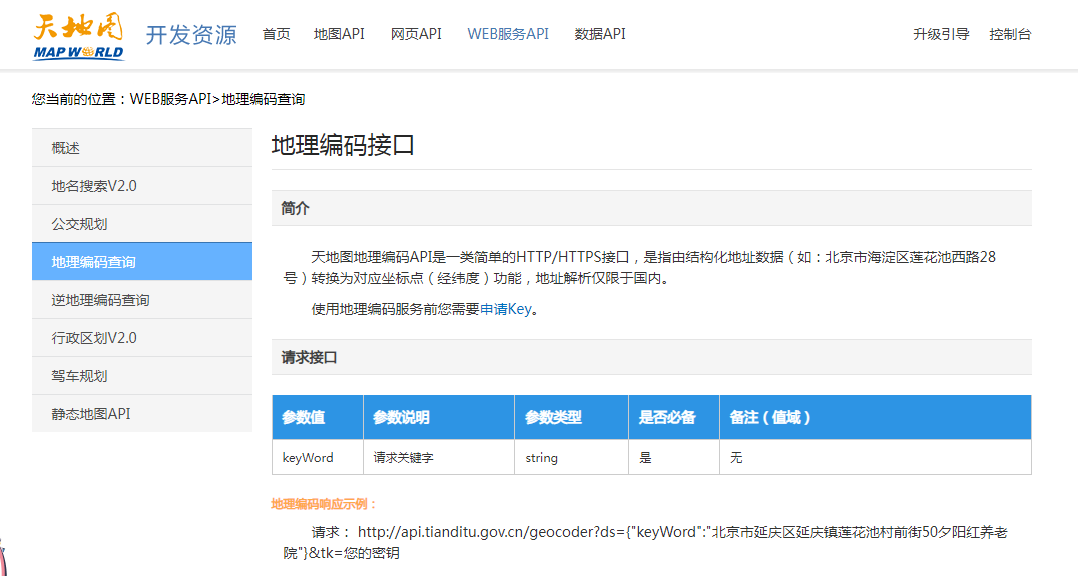Screen dimensions: 1078x576
Task: Select 地名搜索V2.0 in the sidebar
Action: point(142,186)
